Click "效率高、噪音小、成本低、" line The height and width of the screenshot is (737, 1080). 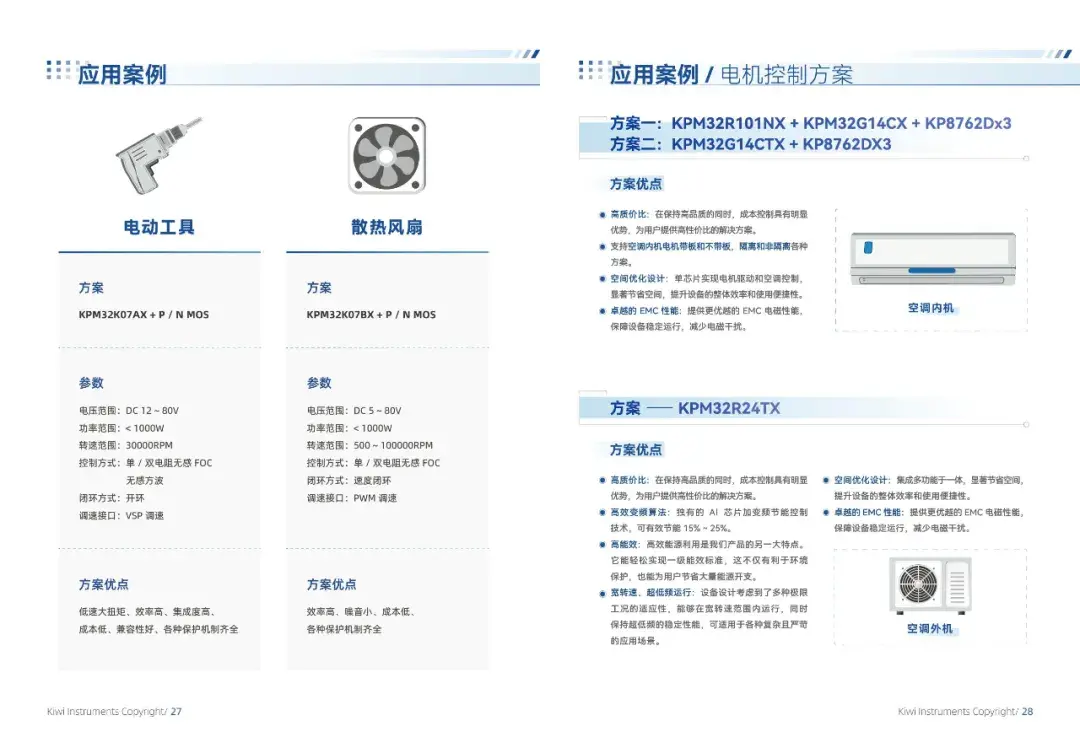coord(361,612)
